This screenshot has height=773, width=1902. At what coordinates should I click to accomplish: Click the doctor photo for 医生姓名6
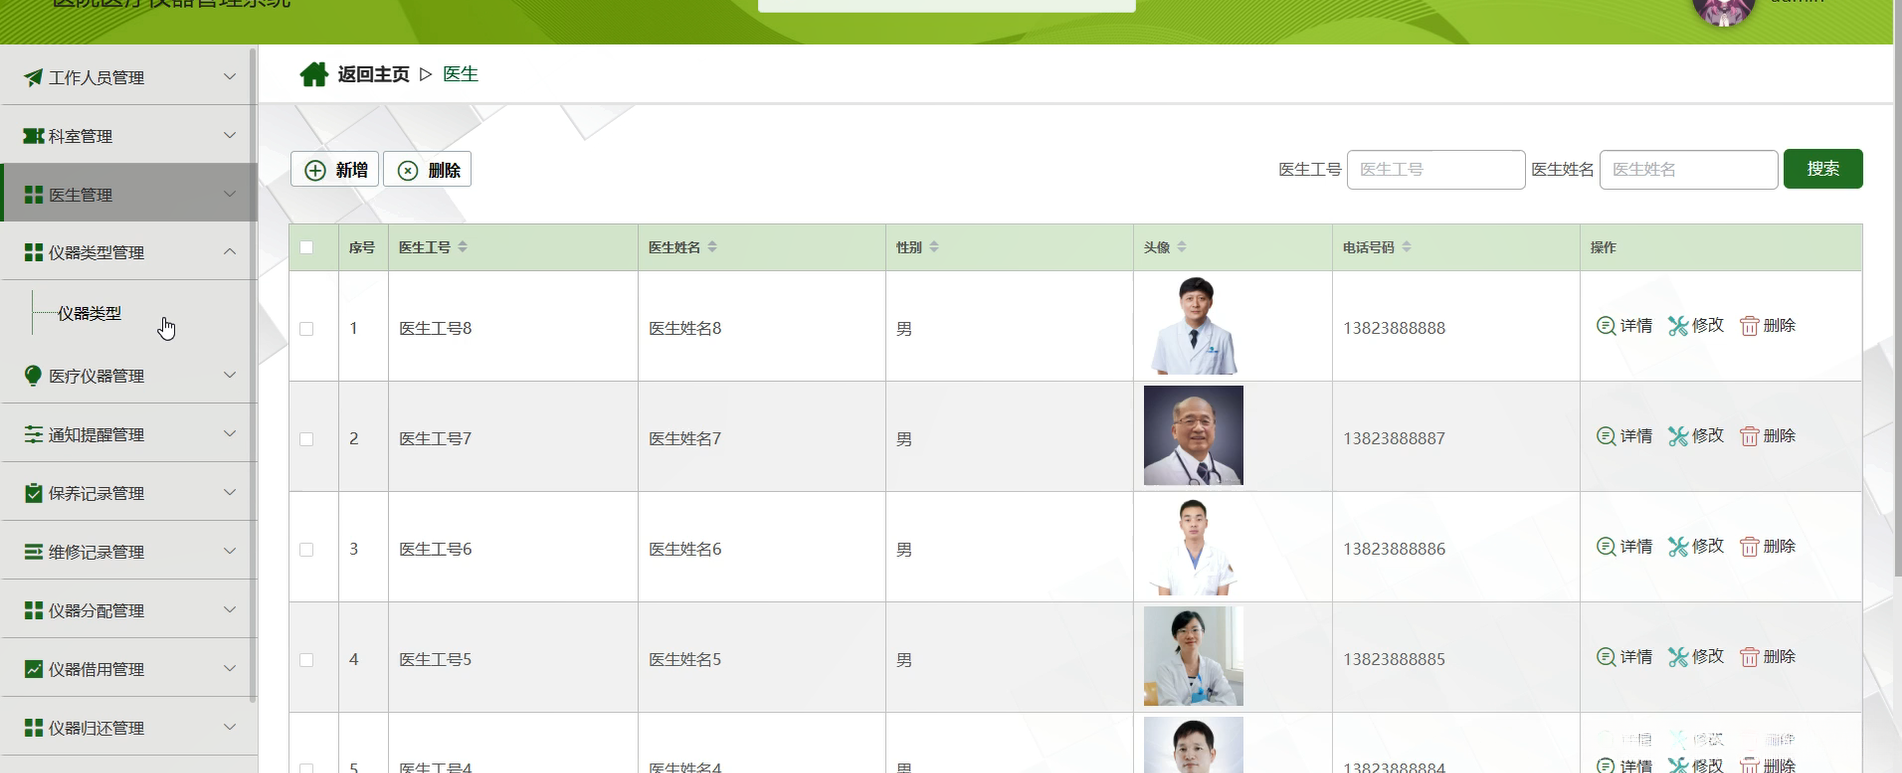point(1193,547)
